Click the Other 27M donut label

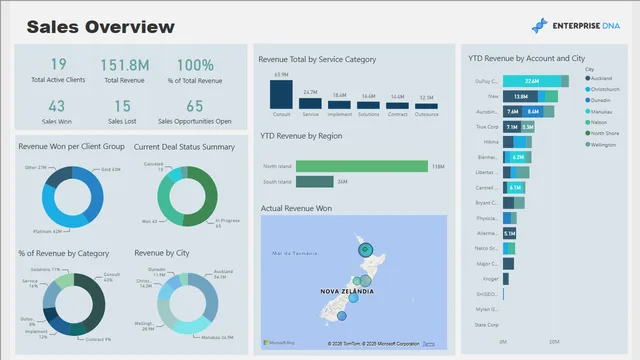[x=36, y=167]
